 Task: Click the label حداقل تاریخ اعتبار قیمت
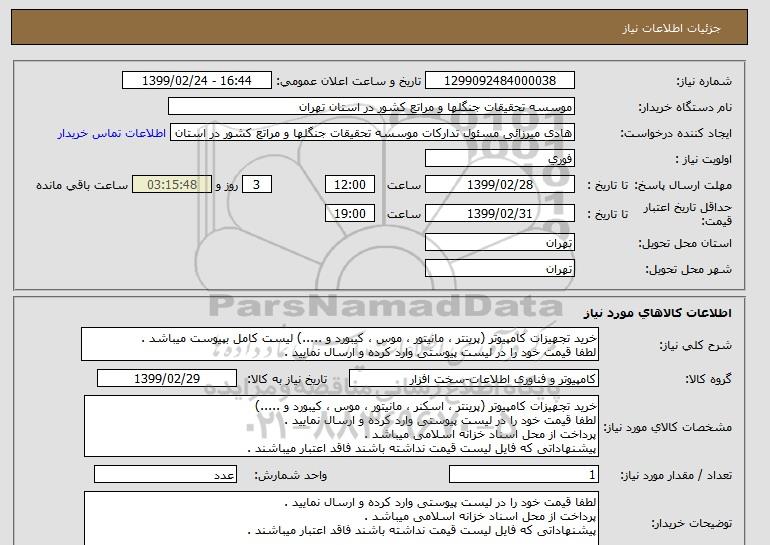pos(688,215)
